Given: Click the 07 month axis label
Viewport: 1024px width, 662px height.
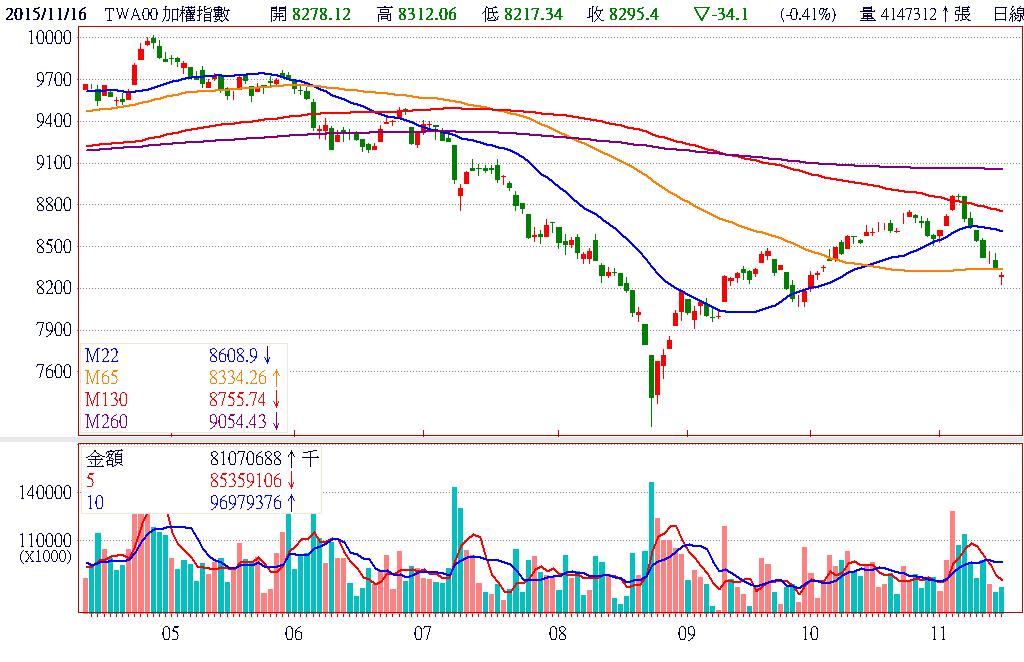Looking at the screenshot, I should point(423,633).
